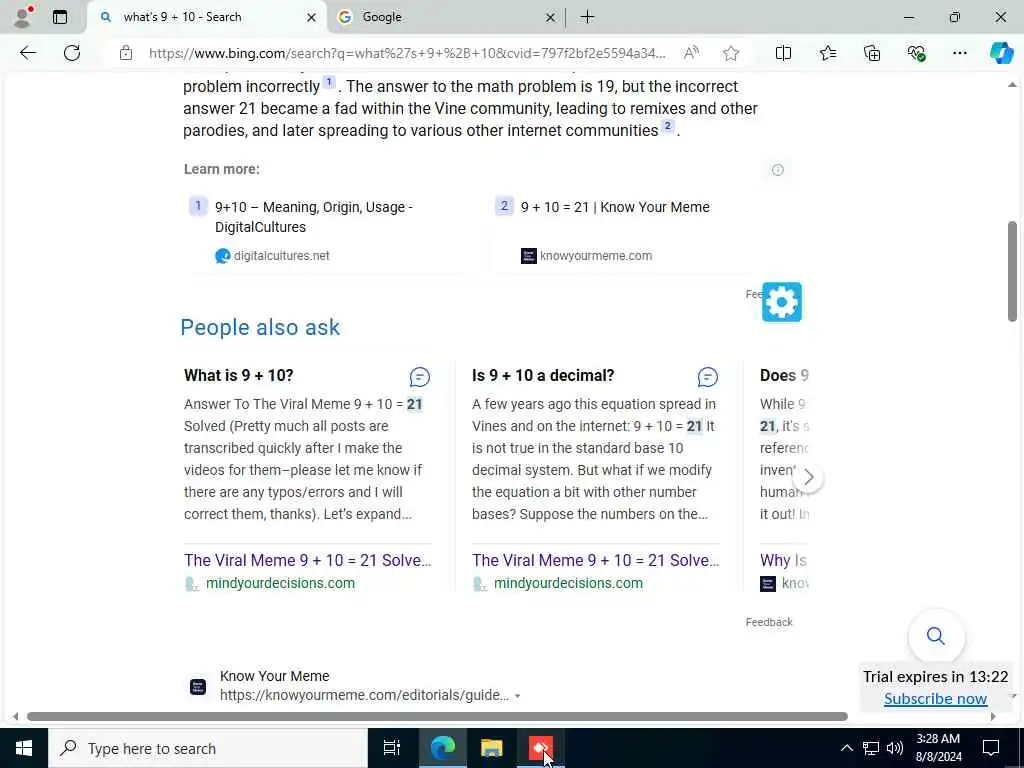Chat about 'Is 9 + 10 a decimal?' icon
Image resolution: width=1024 pixels, height=768 pixels.
coord(708,377)
